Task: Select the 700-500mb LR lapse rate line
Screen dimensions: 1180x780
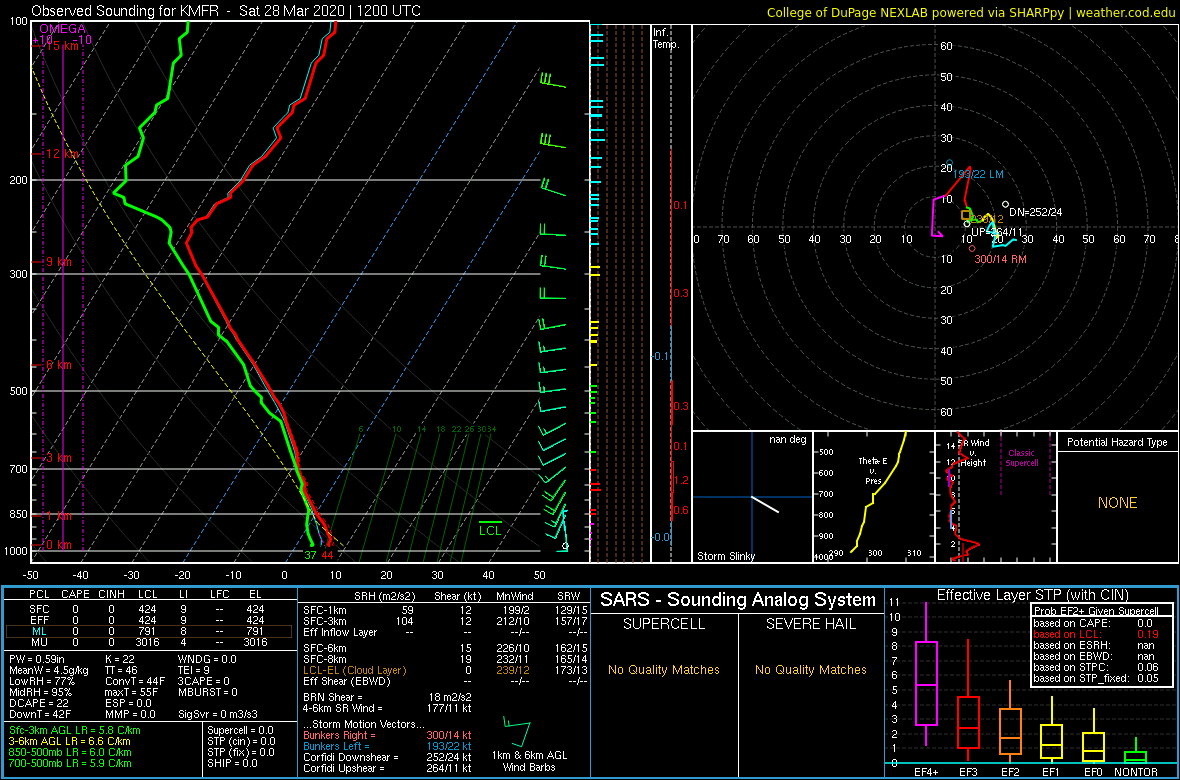Action: click(69, 762)
